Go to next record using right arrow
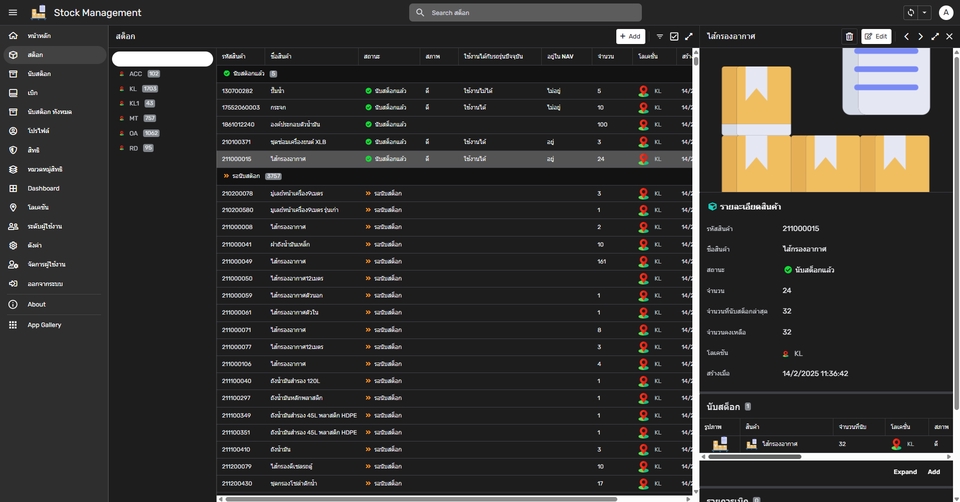This screenshot has height=502, width=960. [920, 36]
